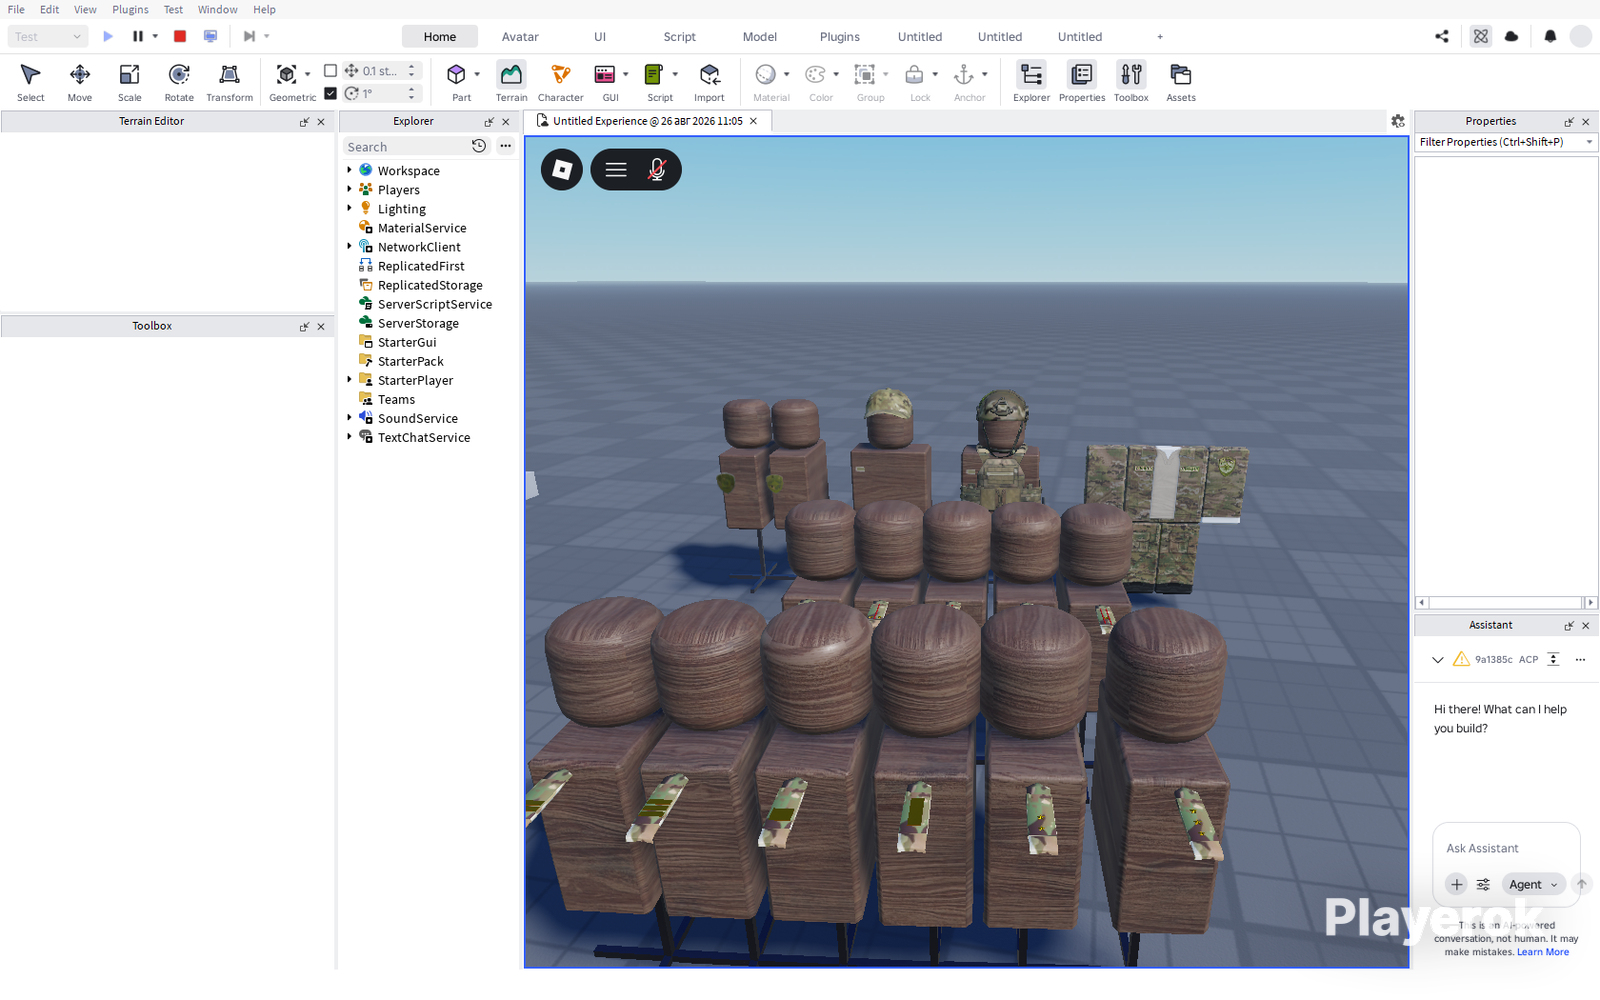Viewport: 1600px width, 1000px height.
Task: Expand the SoundService node
Action: click(x=349, y=417)
